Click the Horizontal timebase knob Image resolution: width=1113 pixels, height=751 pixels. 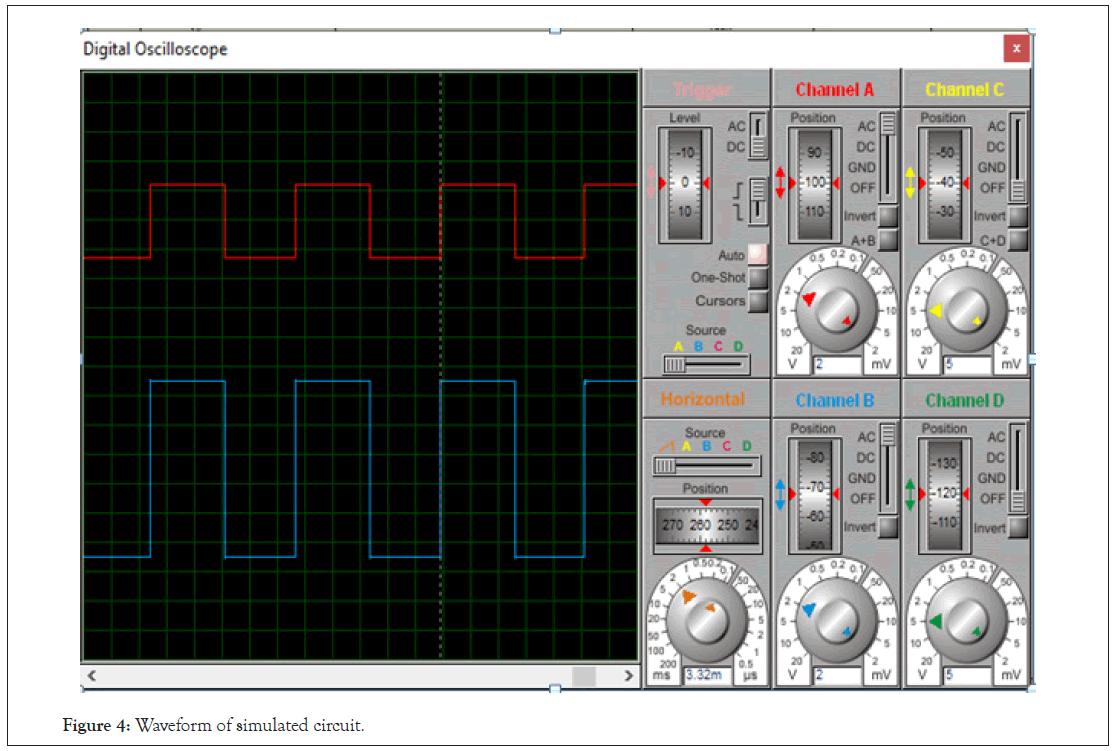point(706,619)
